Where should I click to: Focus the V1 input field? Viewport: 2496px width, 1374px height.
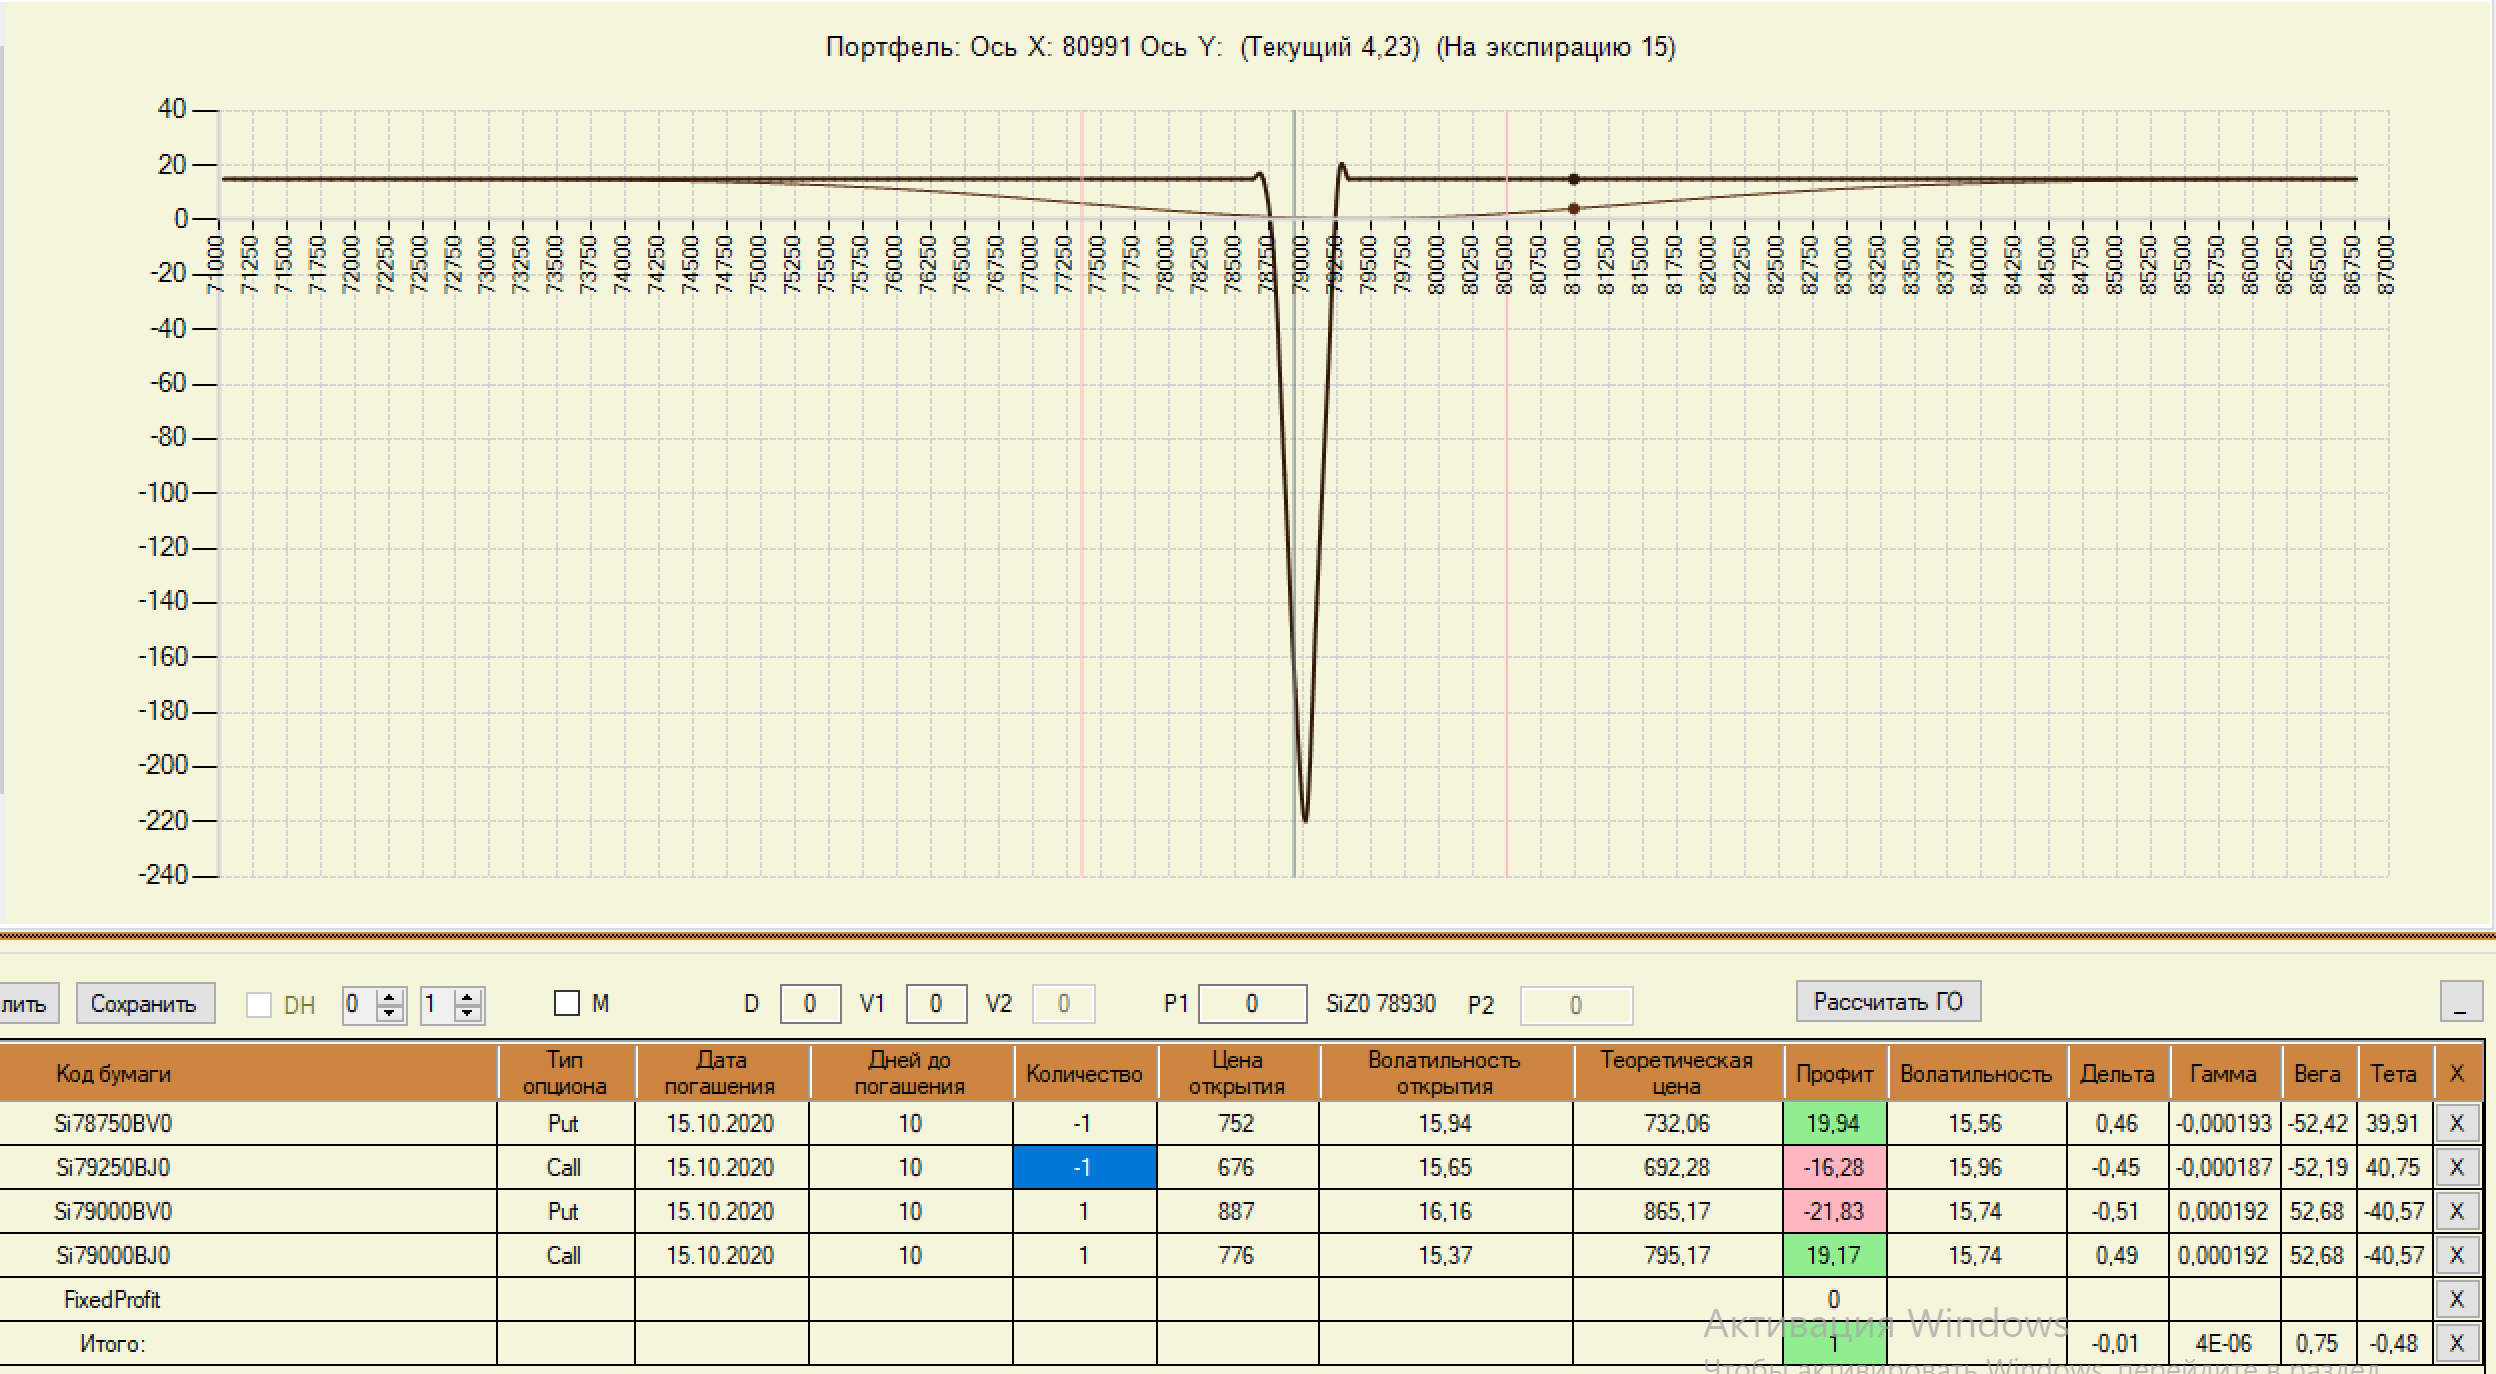point(935,1004)
